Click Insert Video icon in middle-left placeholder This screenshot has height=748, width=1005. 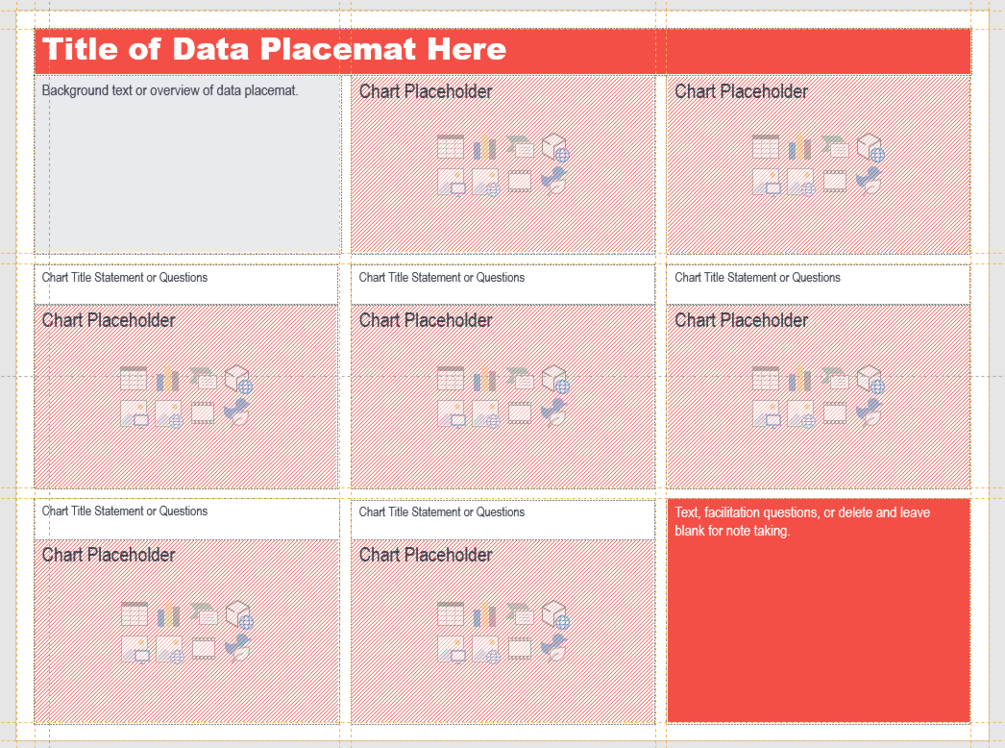(203, 412)
